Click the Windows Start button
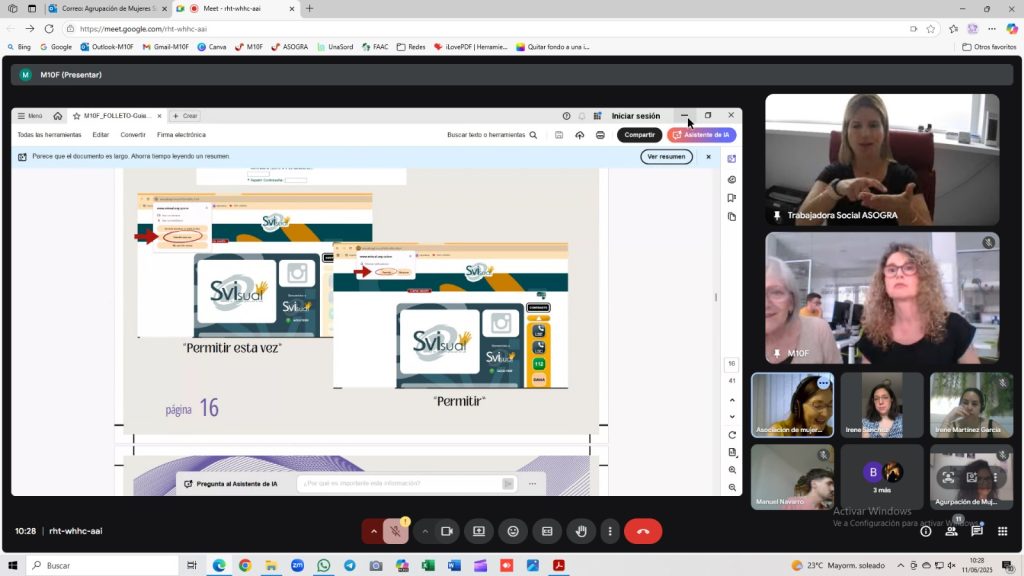Viewport: 1024px width, 576px height. click(12, 566)
